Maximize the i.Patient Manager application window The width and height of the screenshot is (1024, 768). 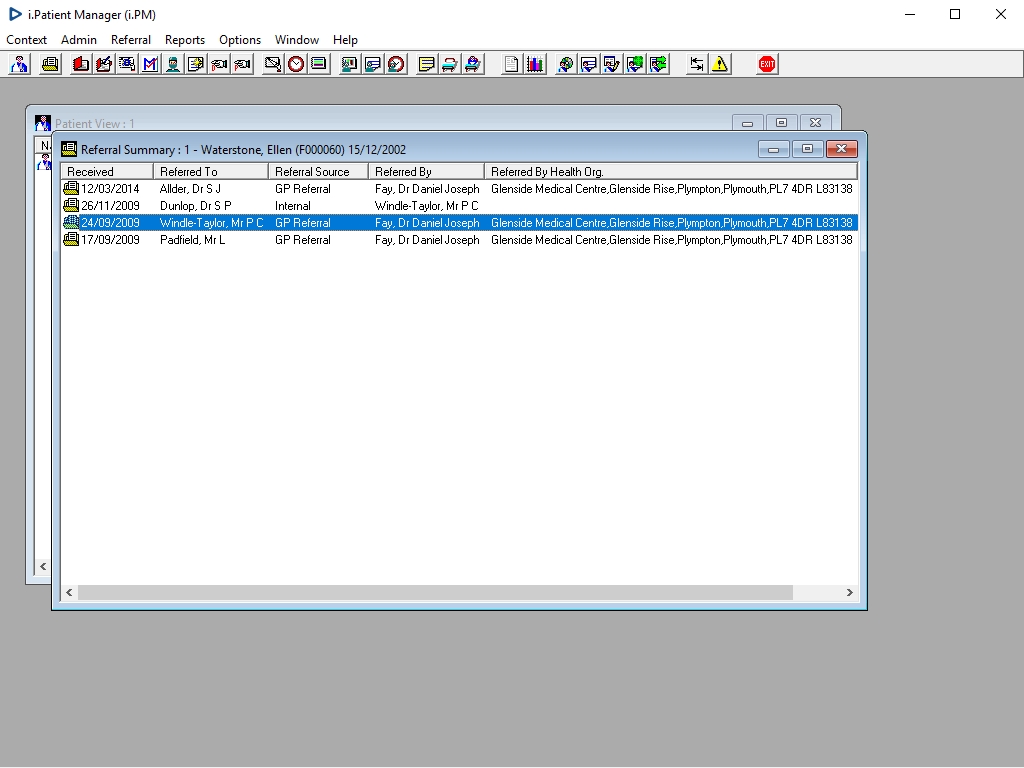point(955,14)
